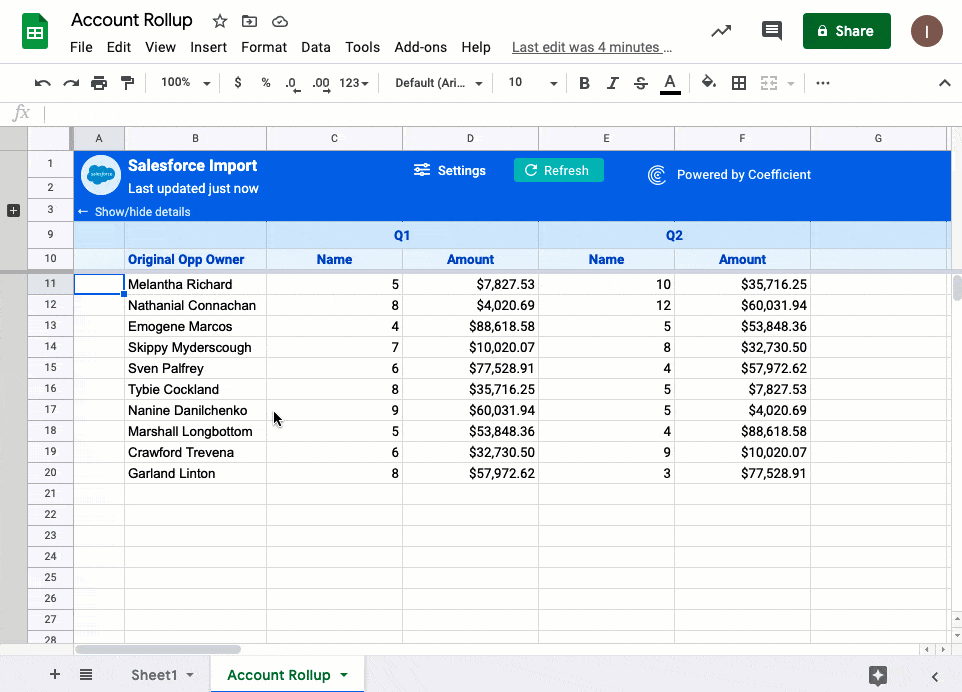
Task: Select the Garland Linton cell
Action: click(x=195, y=473)
